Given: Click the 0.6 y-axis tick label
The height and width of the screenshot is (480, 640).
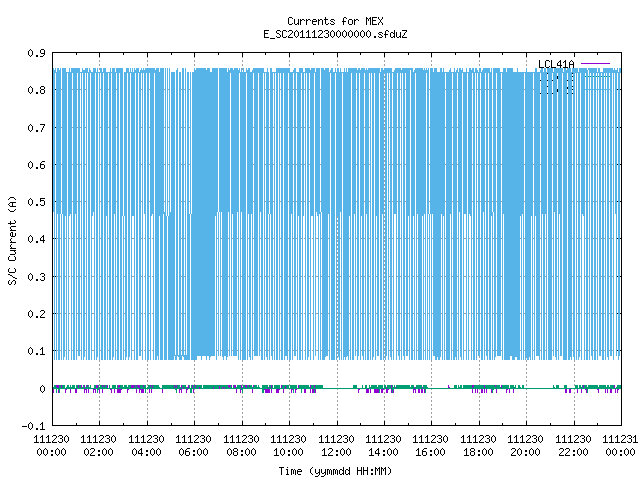Looking at the screenshot, I should coord(36,165).
